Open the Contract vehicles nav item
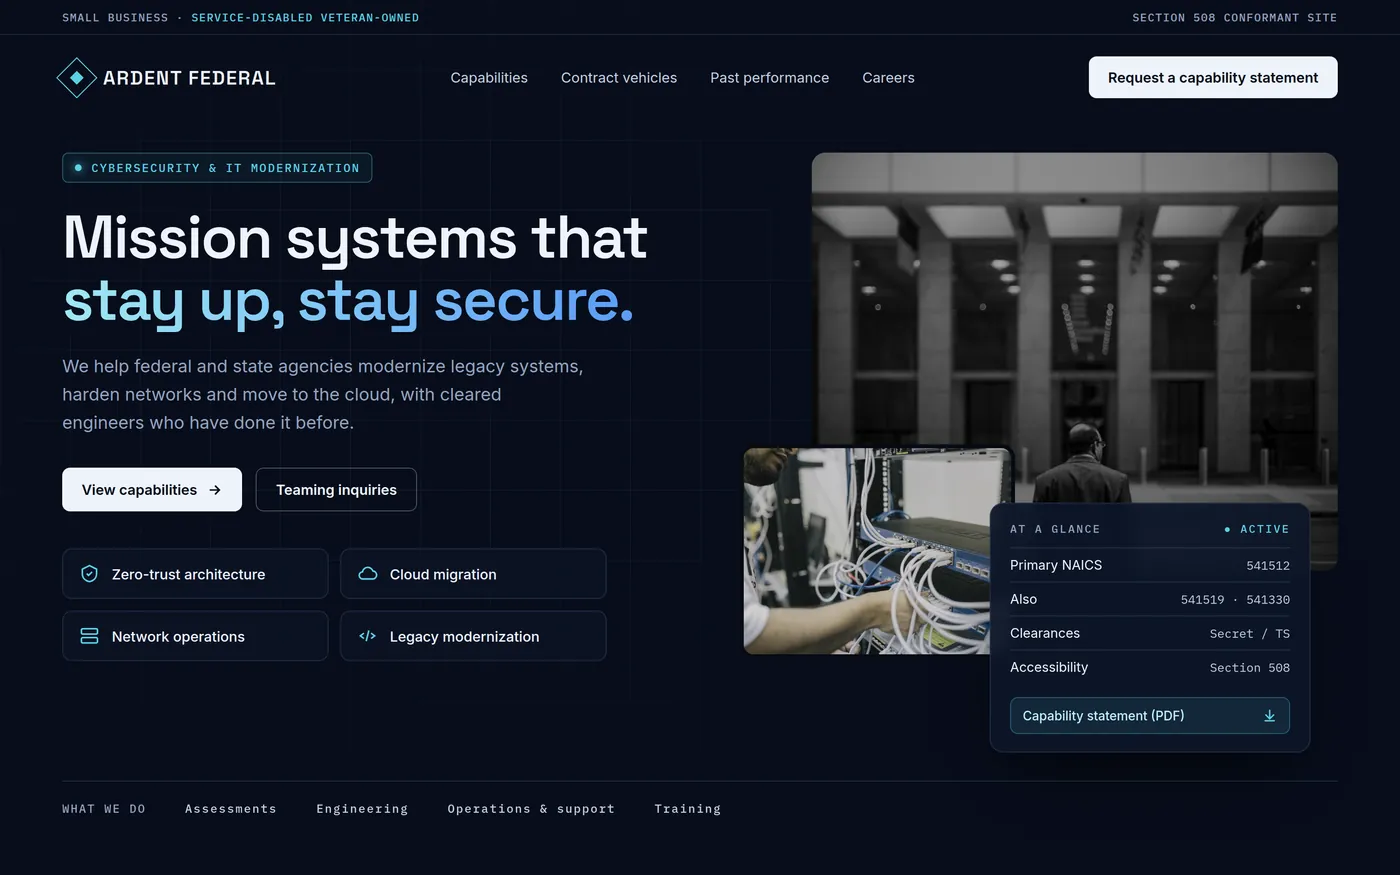Viewport: 1400px width, 875px height. point(619,78)
